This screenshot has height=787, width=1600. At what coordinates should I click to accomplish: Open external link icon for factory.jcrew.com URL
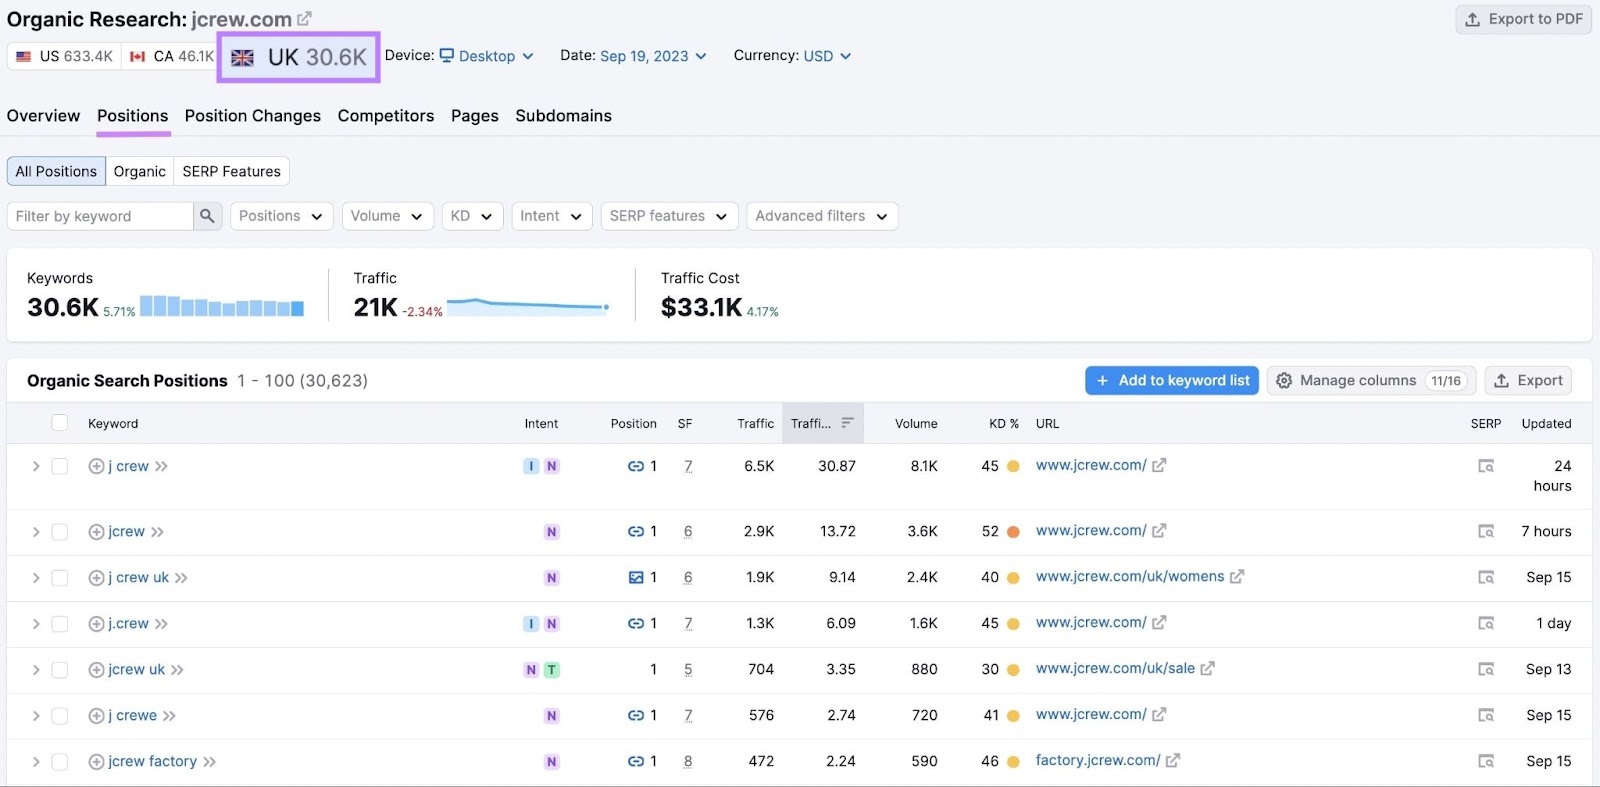[1173, 761]
